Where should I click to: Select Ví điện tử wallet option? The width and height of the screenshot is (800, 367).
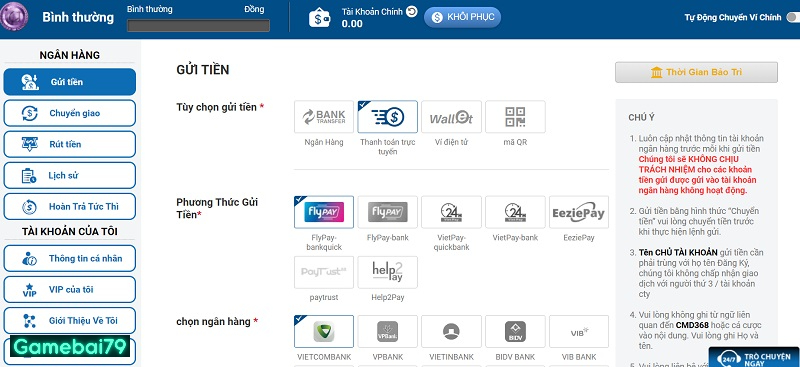click(451, 117)
